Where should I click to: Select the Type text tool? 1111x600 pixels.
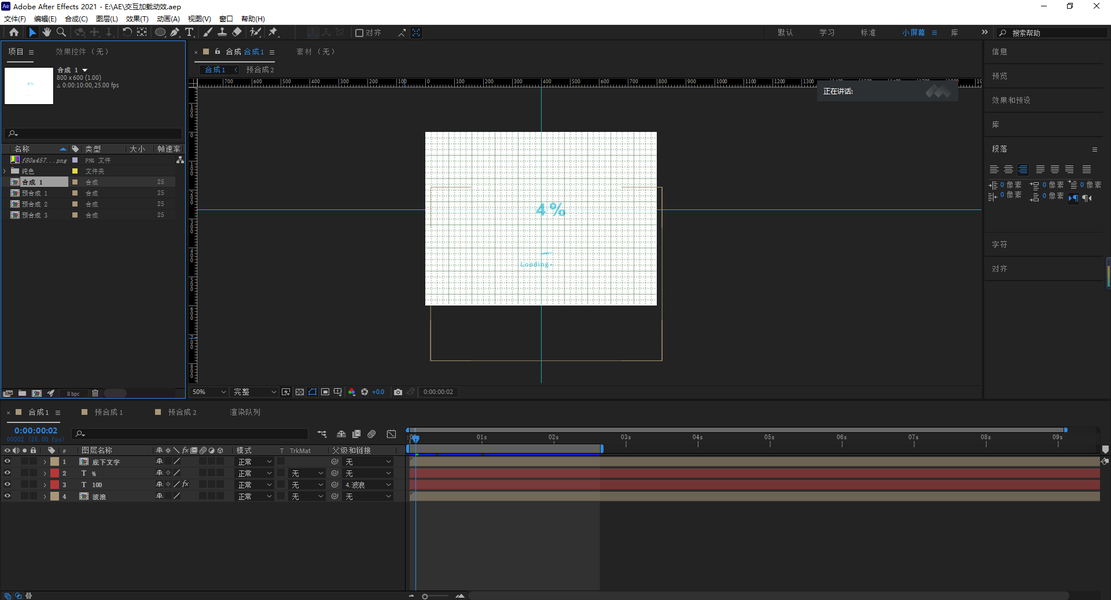[x=189, y=33]
